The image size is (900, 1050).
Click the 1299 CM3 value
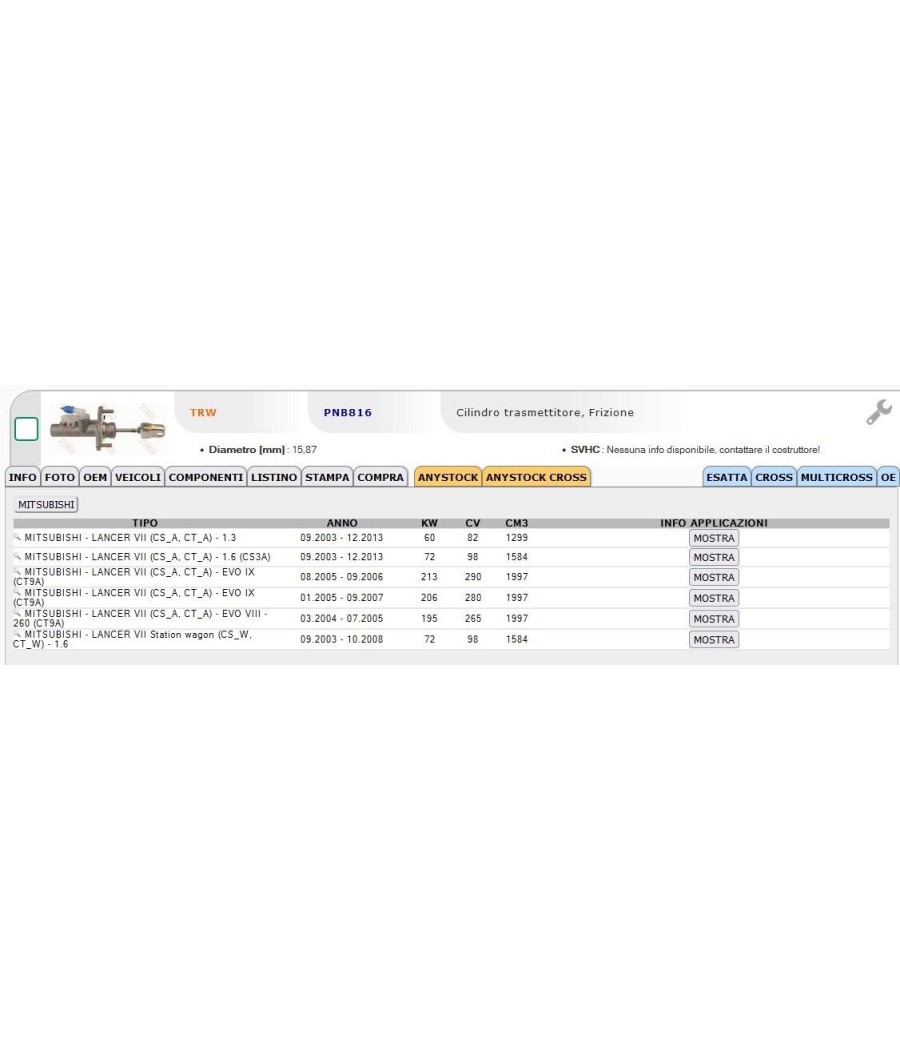(516, 538)
